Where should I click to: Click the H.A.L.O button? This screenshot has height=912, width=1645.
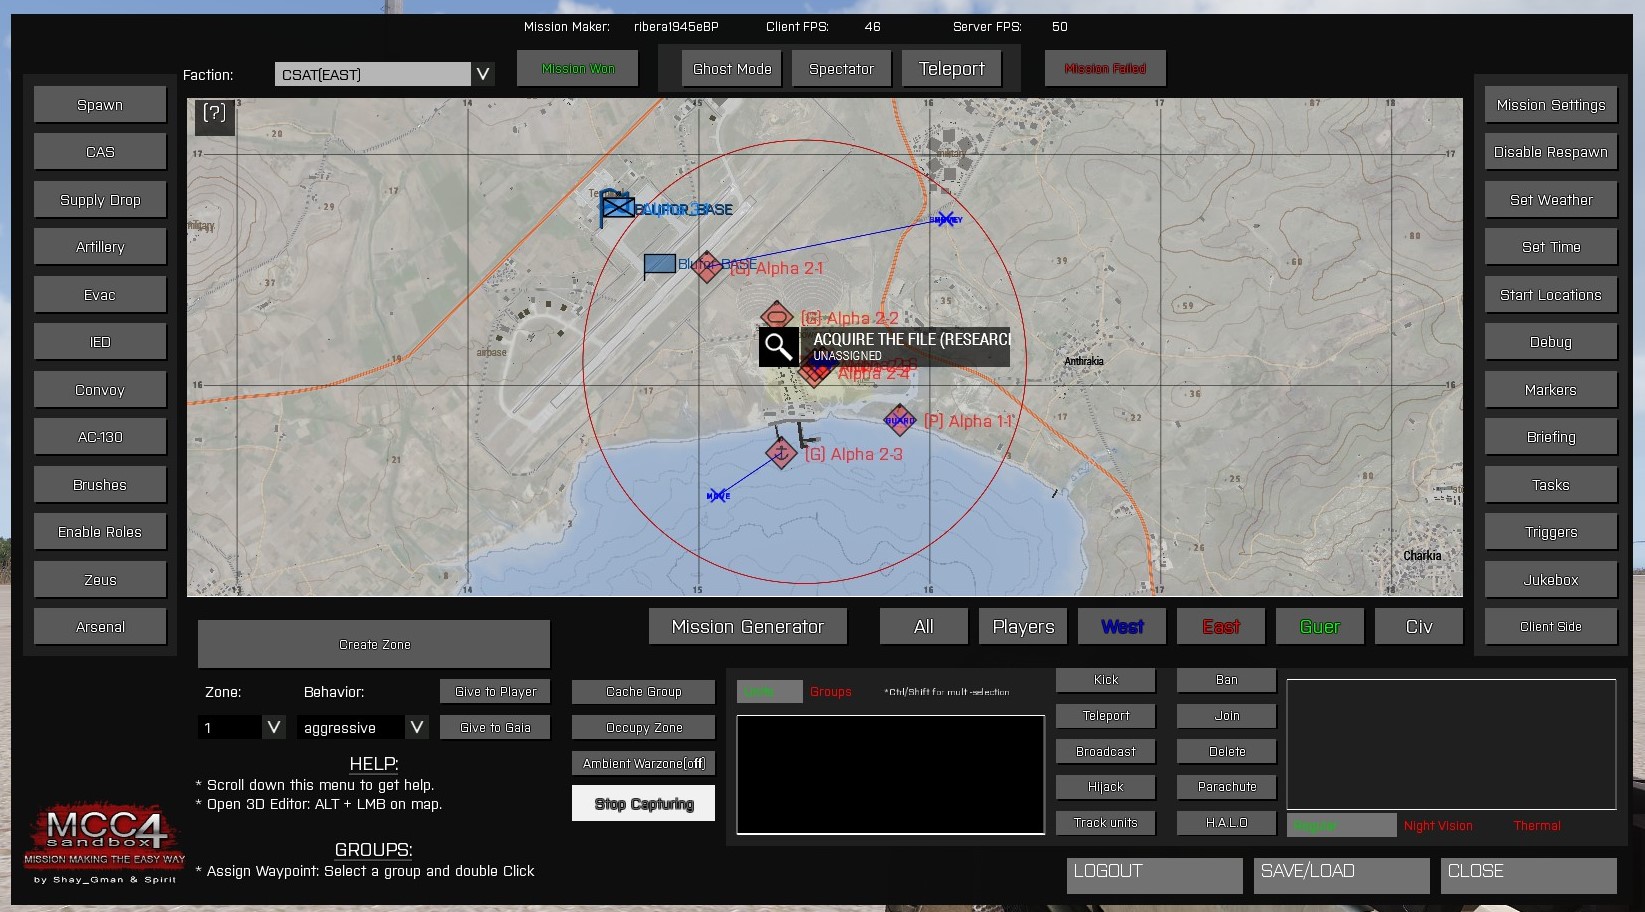pyautogui.click(x=1227, y=823)
